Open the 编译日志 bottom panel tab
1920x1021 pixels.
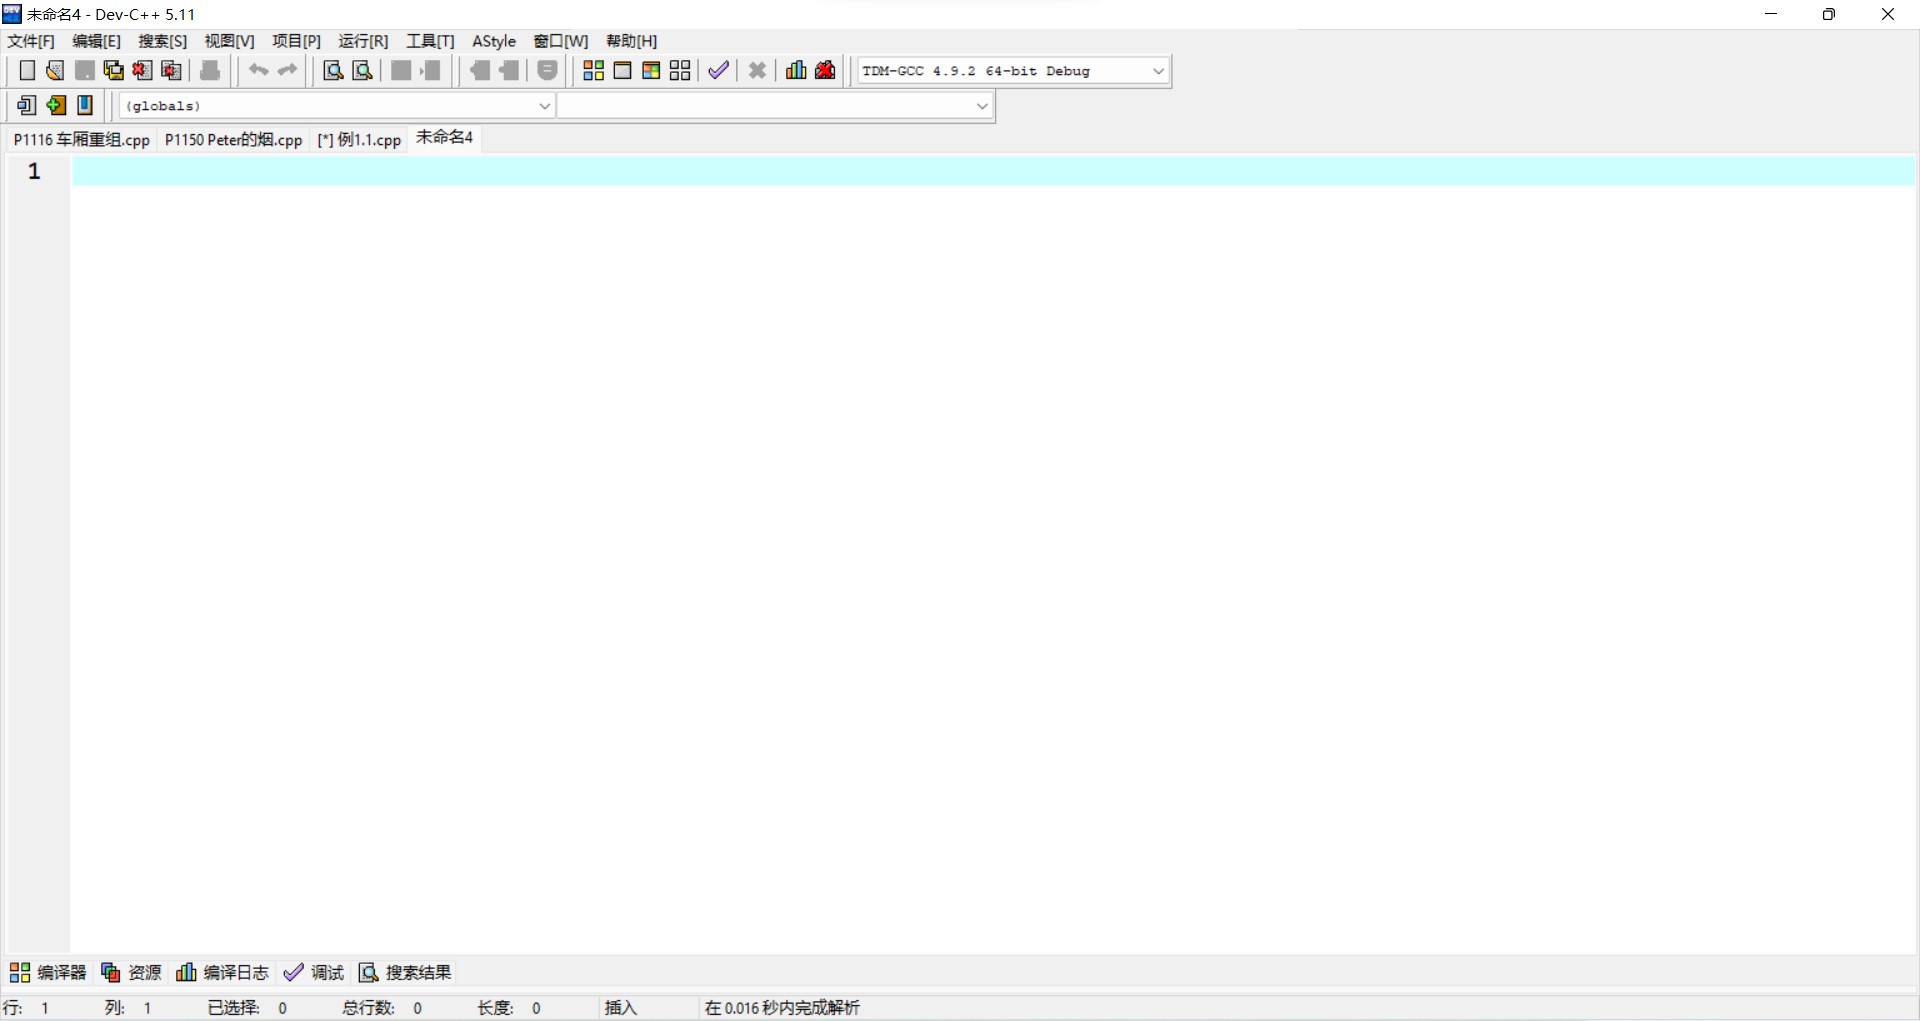(x=222, y=972)
